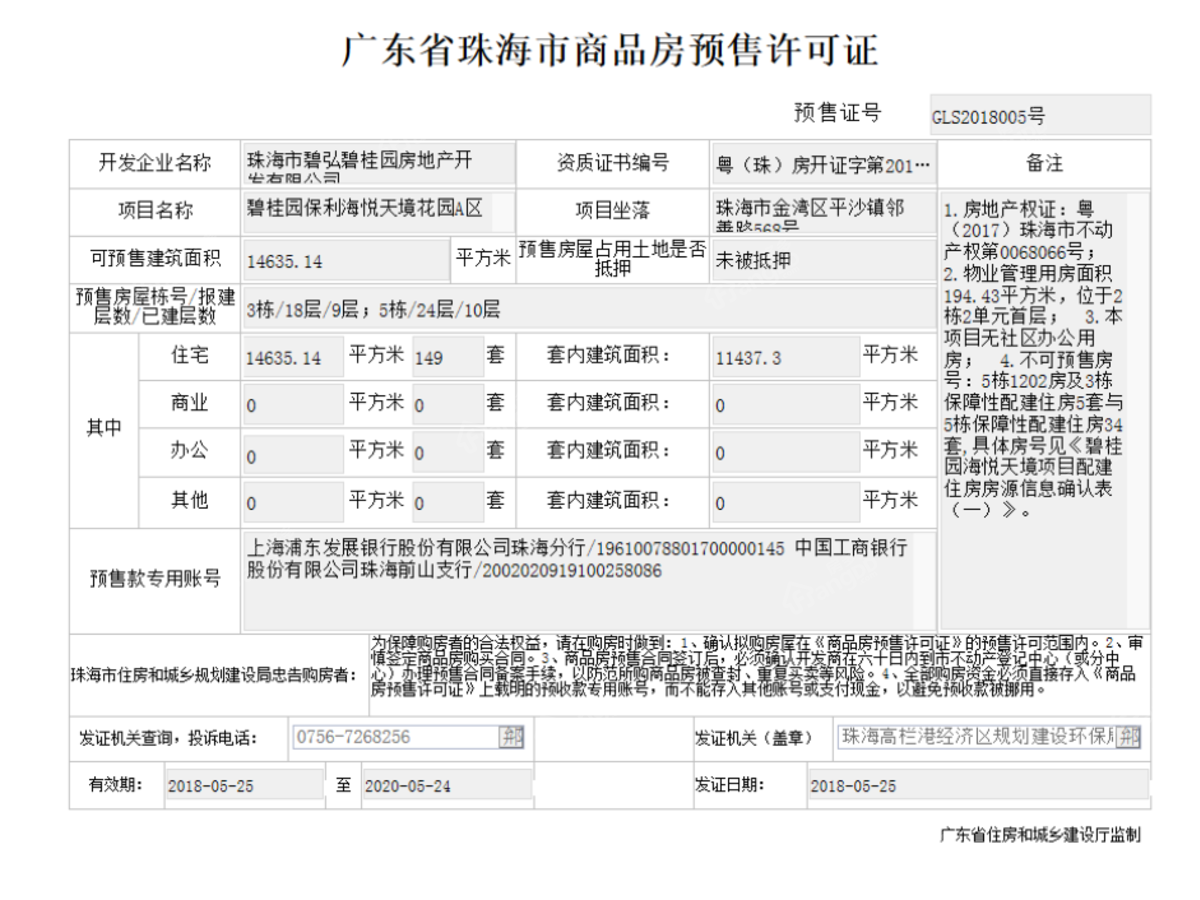This screenshot has width=1200, height=900.
Task: Click the 有效期 label
Action: coord(116,785)
